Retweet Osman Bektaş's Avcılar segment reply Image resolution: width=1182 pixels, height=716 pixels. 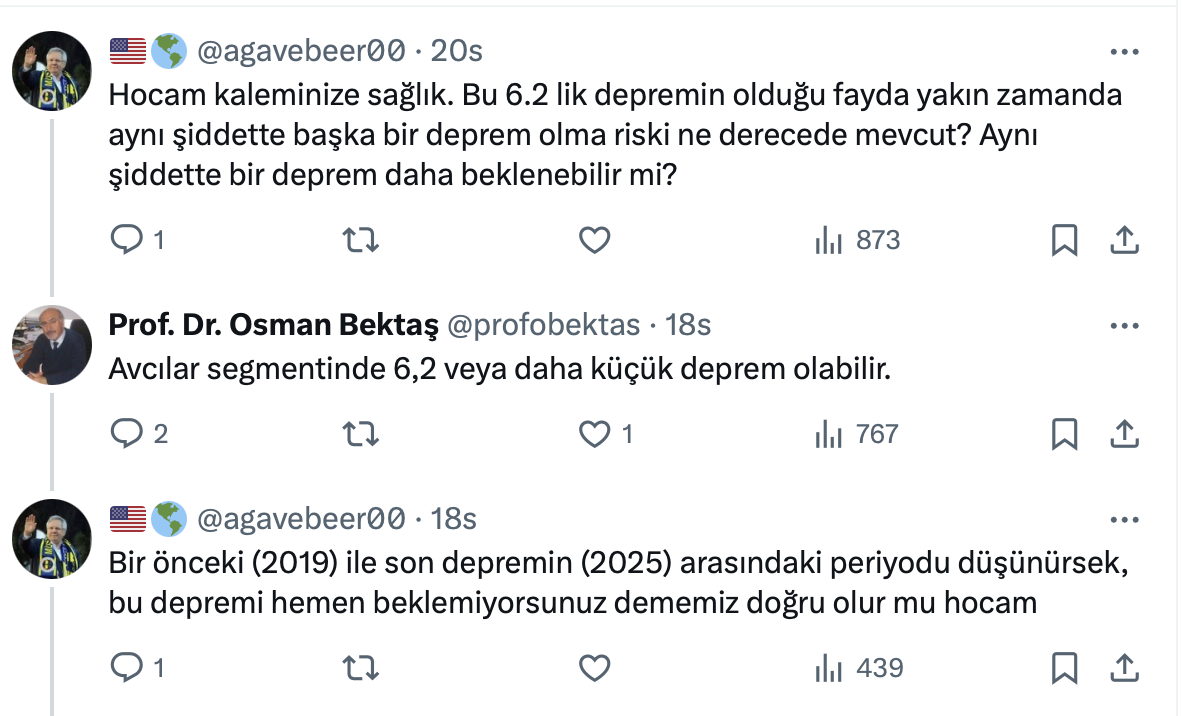coord(360,434)
